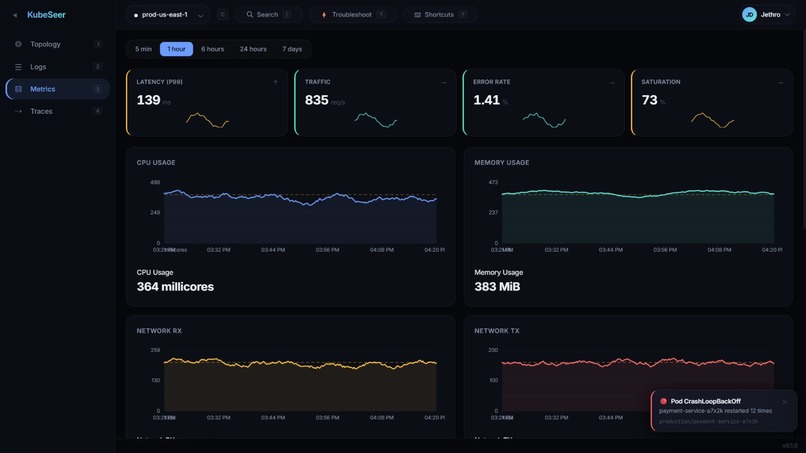806x453 pixels.
Task: Click the 1.41 % error rate value
Action: (x=490, y=100)
